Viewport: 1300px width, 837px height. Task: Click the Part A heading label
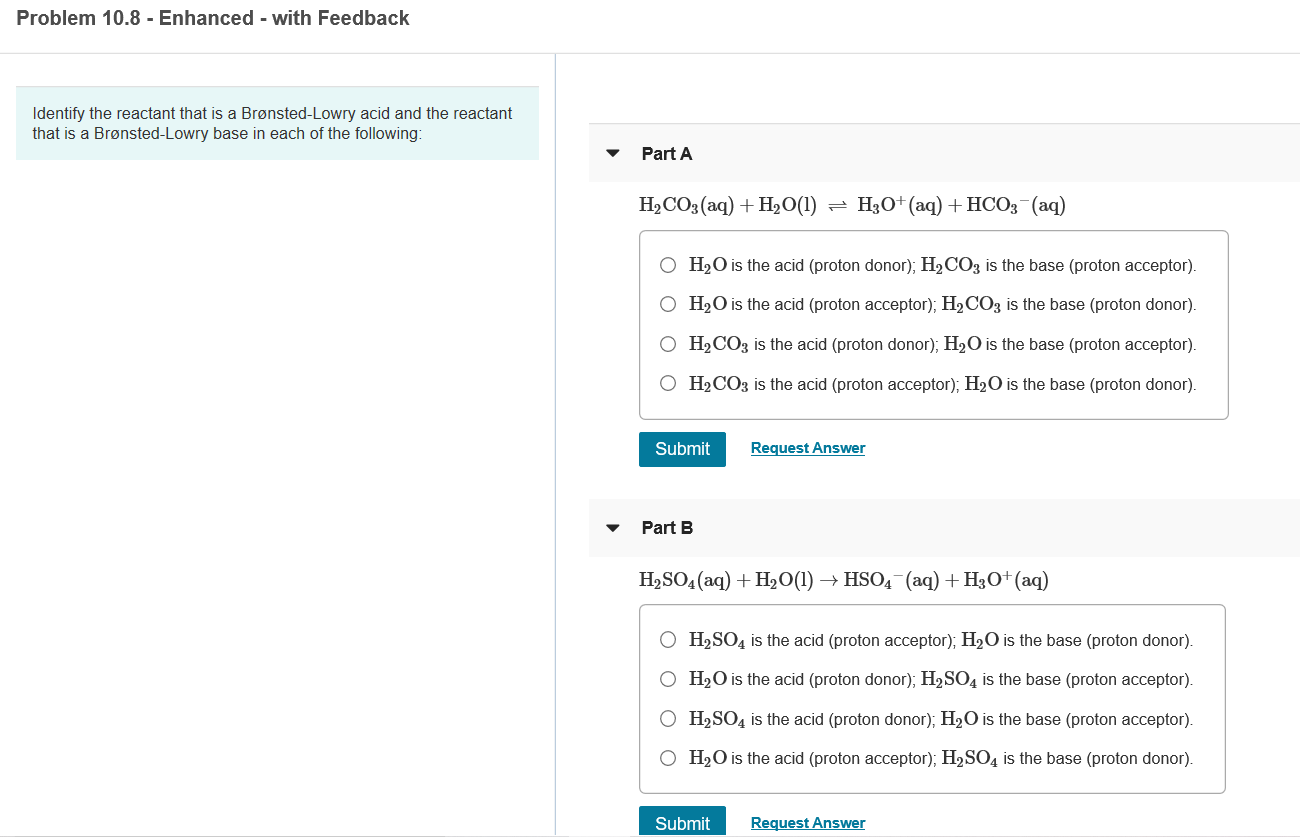pyautogui.click(x=667, y=154)
